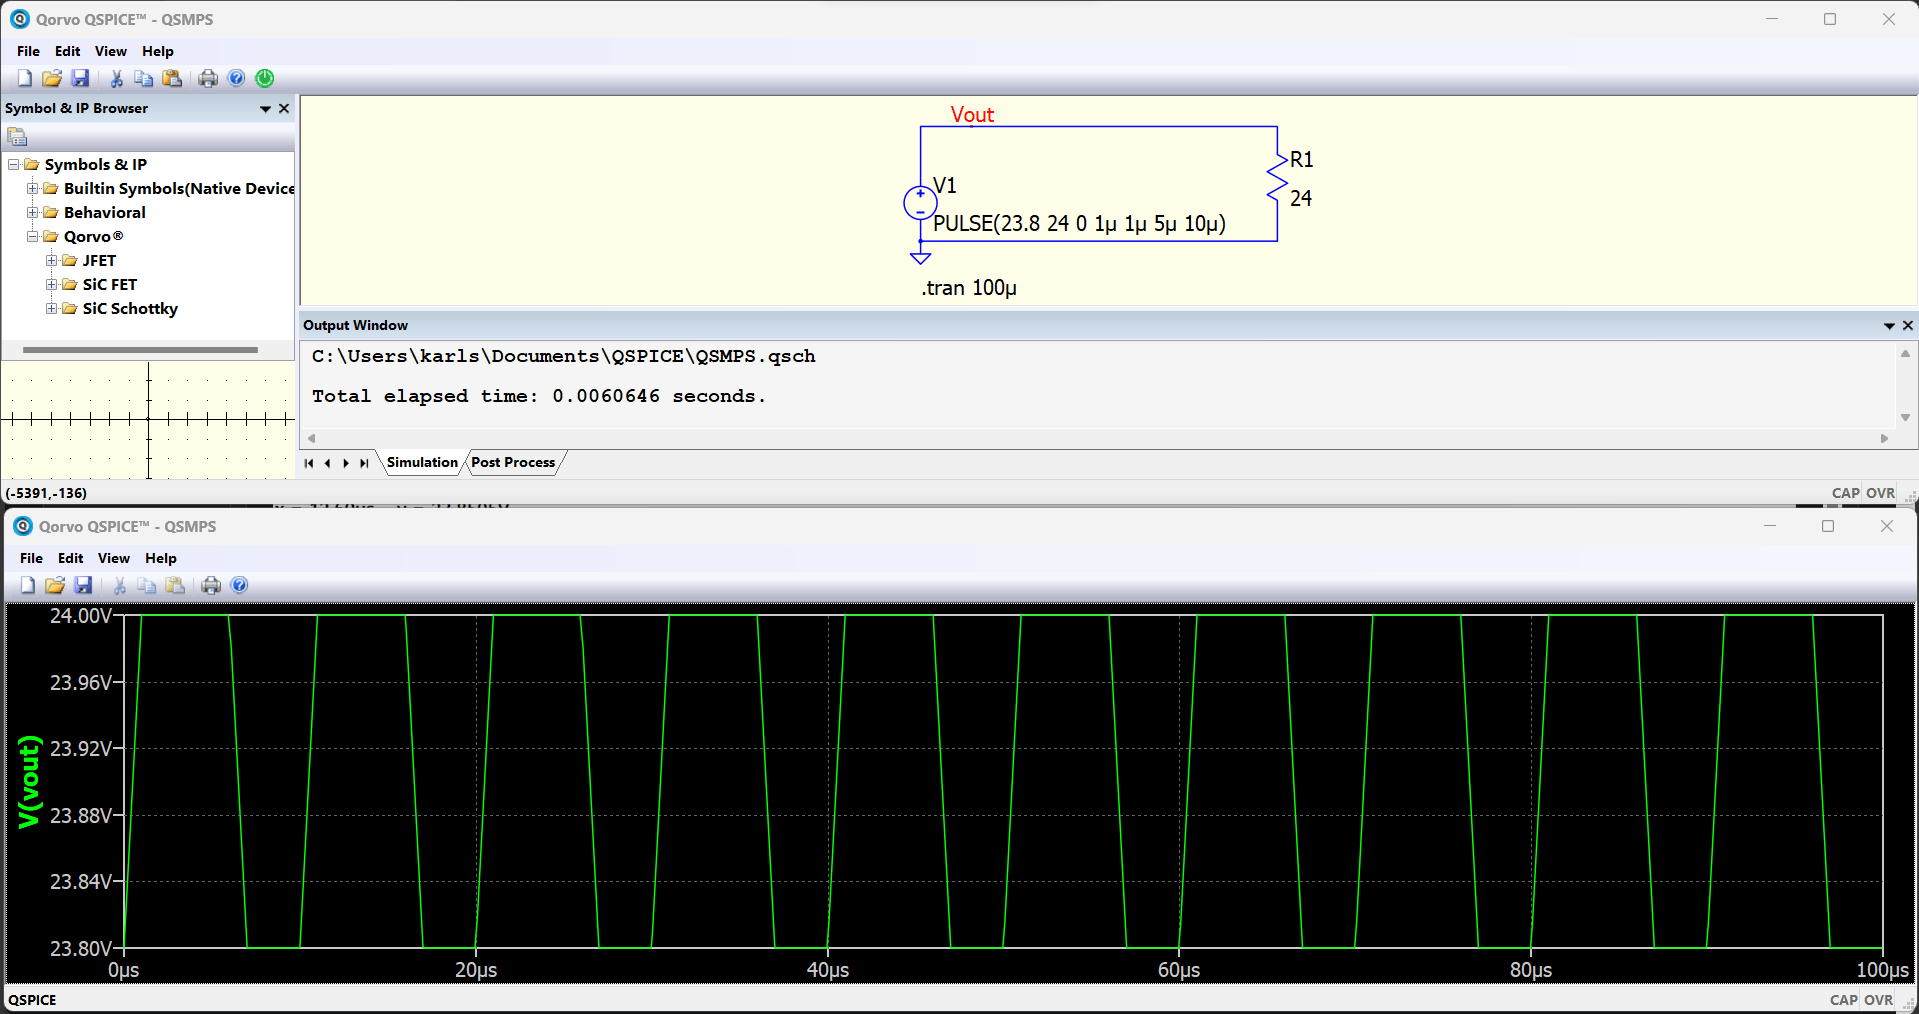This screenshot has height=1014, width=1919.
Task: Click the .tran 100µ directive
Action: [x=968, y=288]
